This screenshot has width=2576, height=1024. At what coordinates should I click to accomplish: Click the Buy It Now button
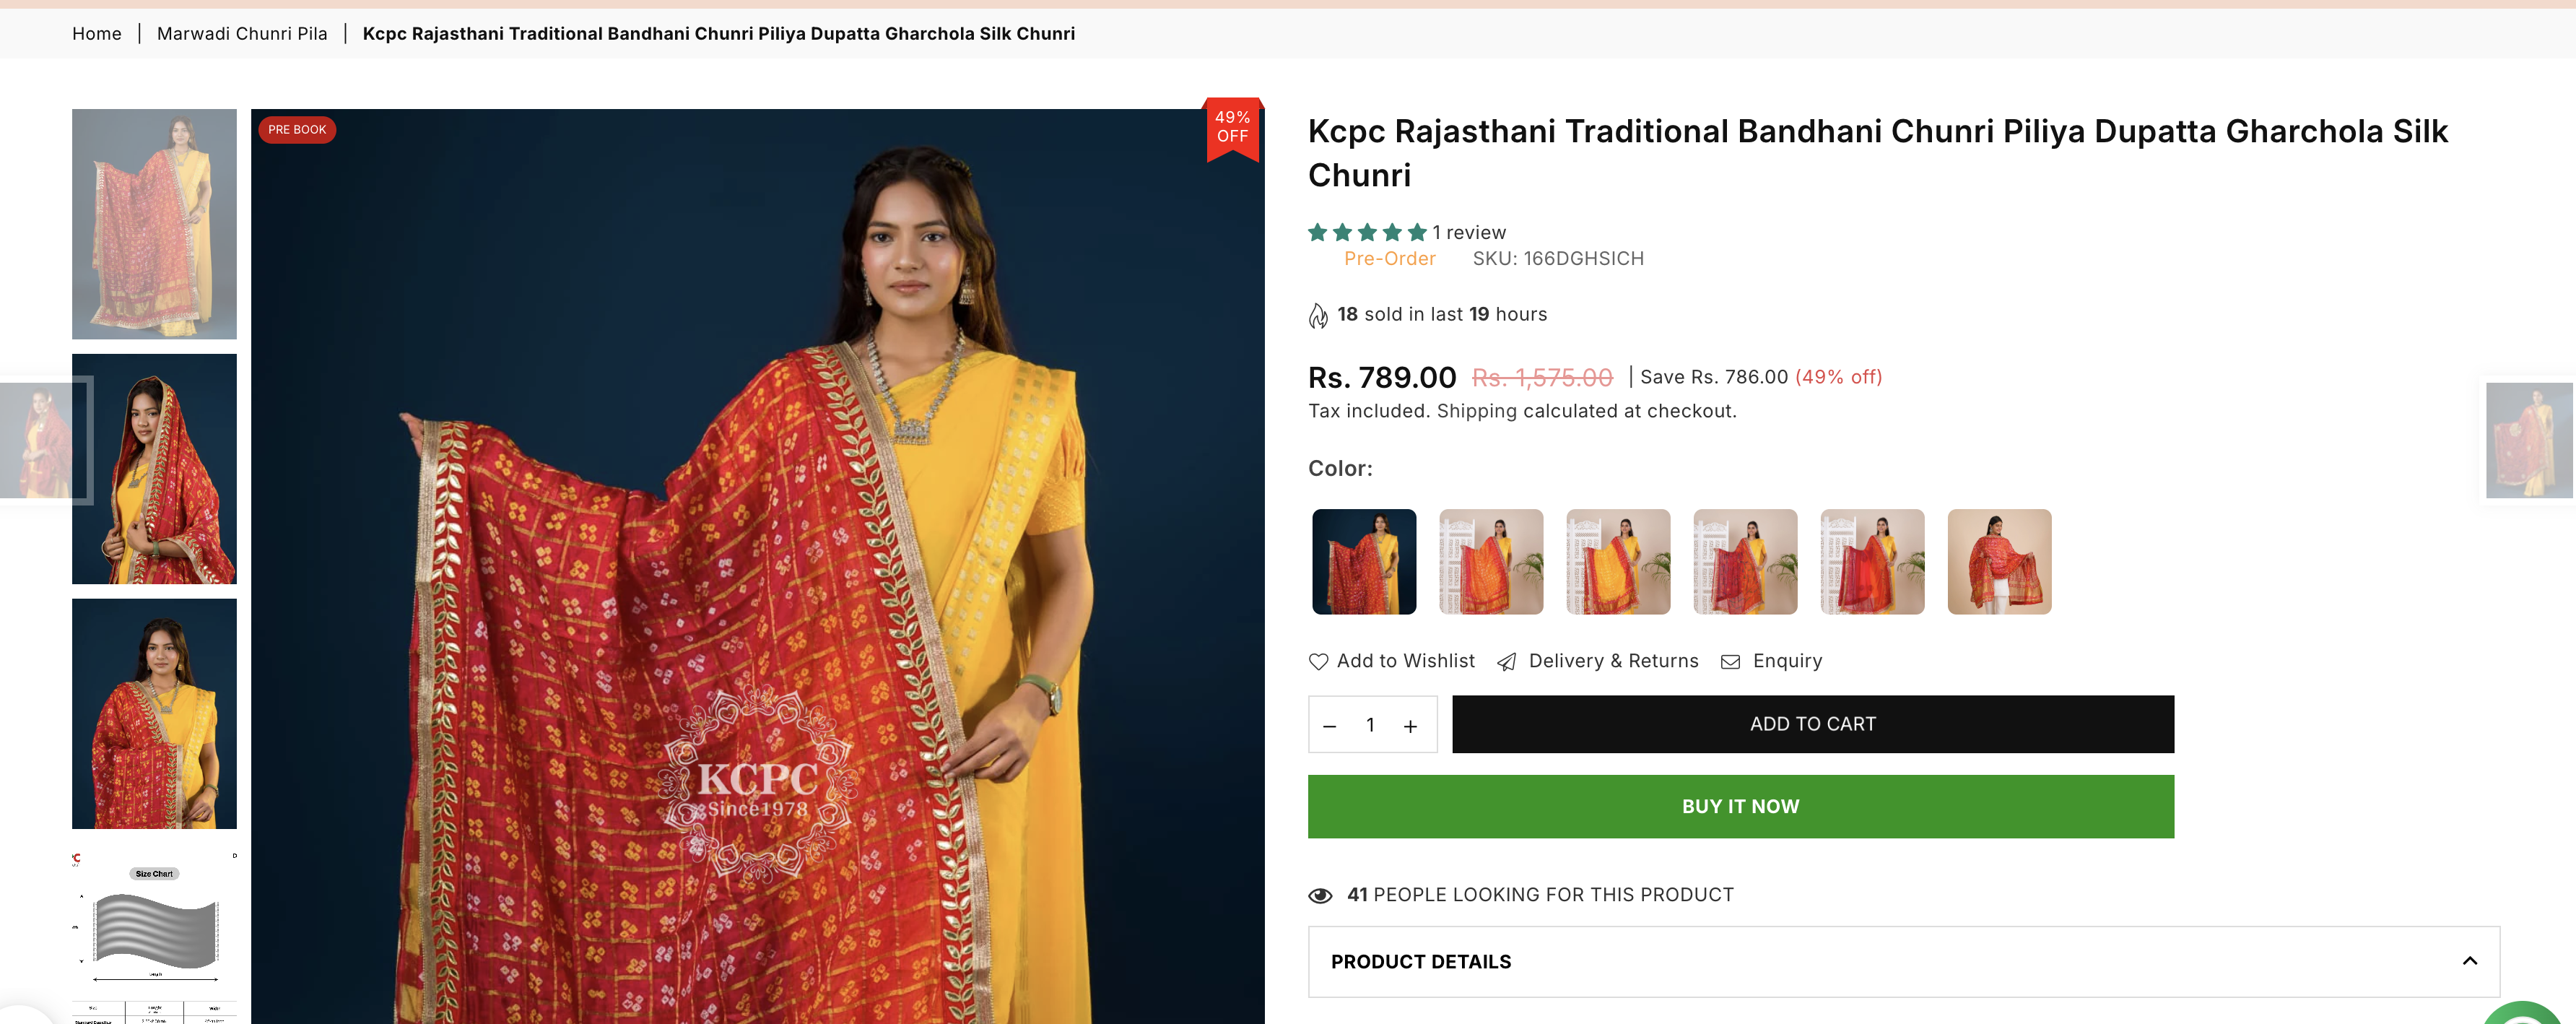(x=1740, y=806)
